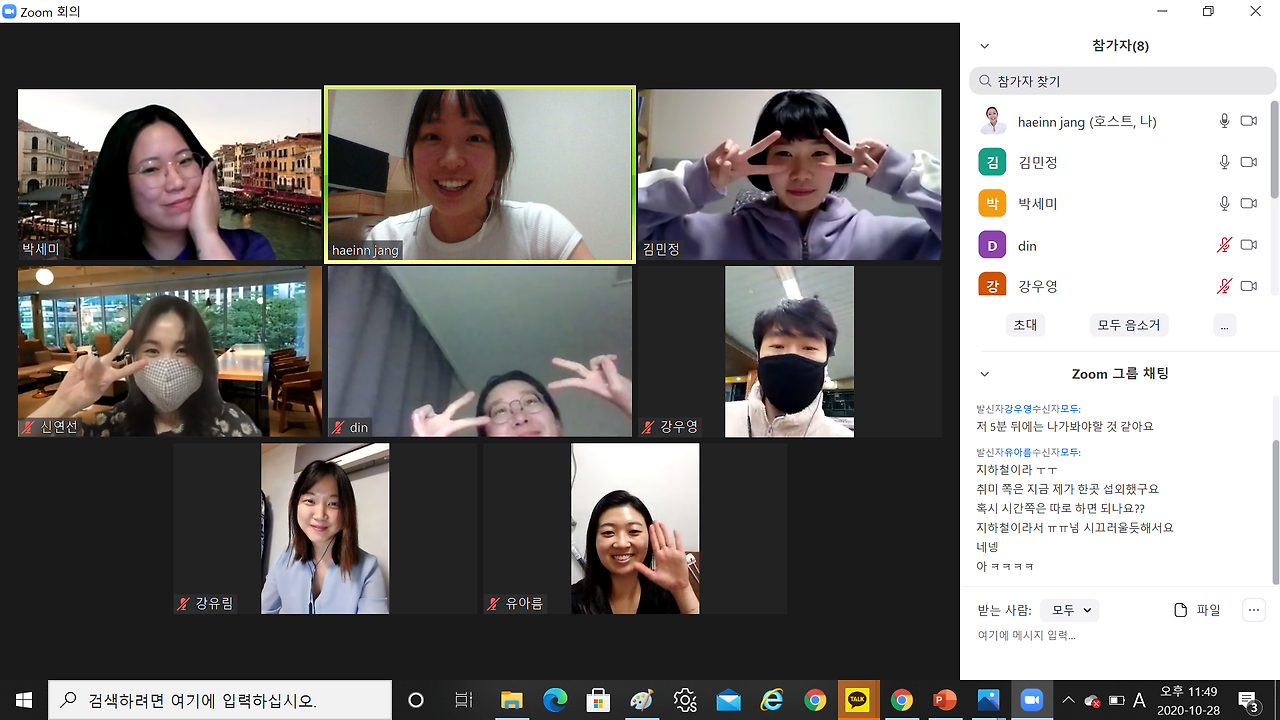This screenshot has height=720, width=1280.
Task: Unmute 강우영's red muted mic indicator
Action: (x=1224, y=286)
